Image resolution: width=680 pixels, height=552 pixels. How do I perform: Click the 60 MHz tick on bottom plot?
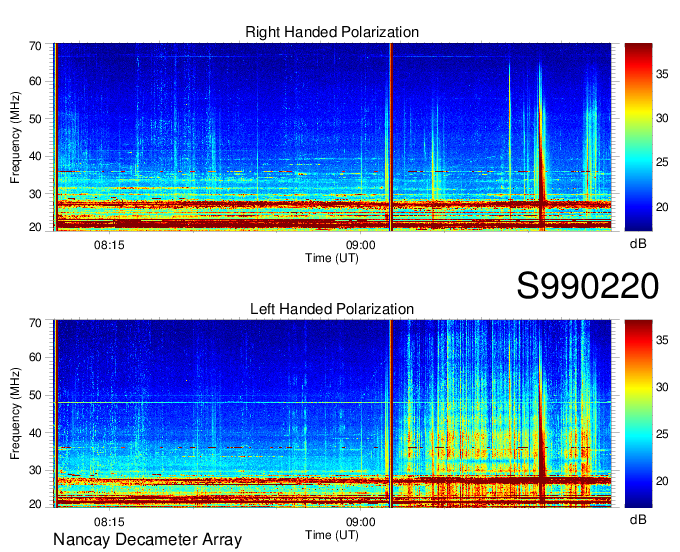[35, 358]
